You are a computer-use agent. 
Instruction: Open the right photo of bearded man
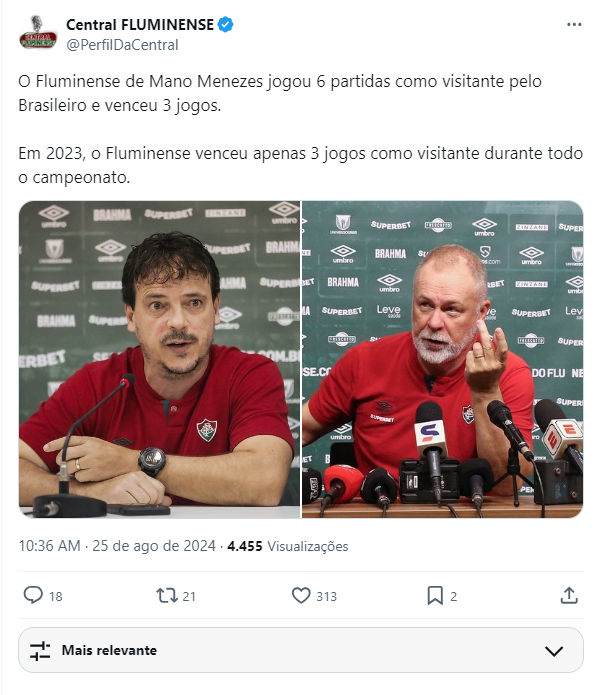[x=442, y=359]
